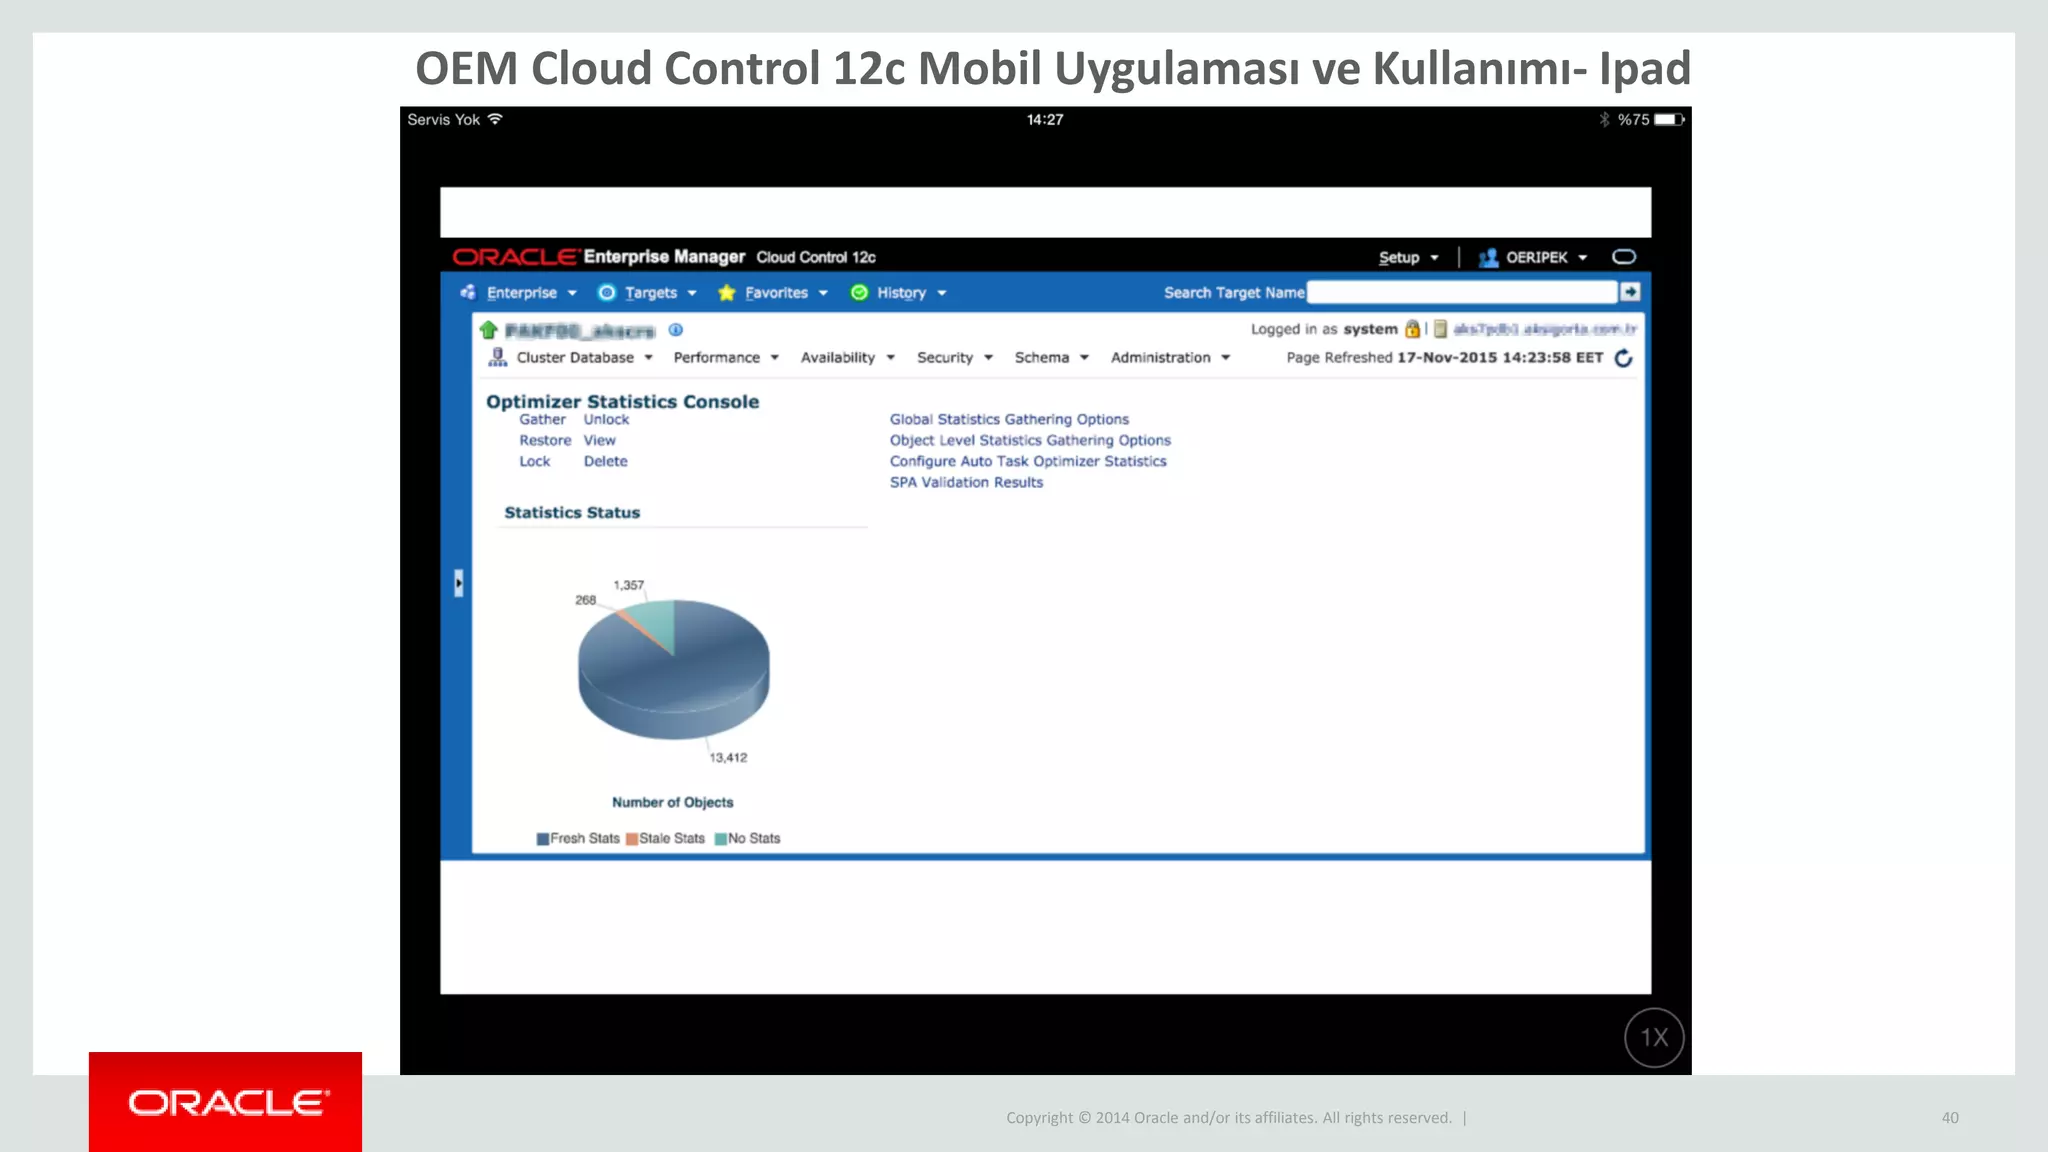2048x1152 pixels.
Task: Click the OERIPEK user icon
Action: pos(1488,257)
